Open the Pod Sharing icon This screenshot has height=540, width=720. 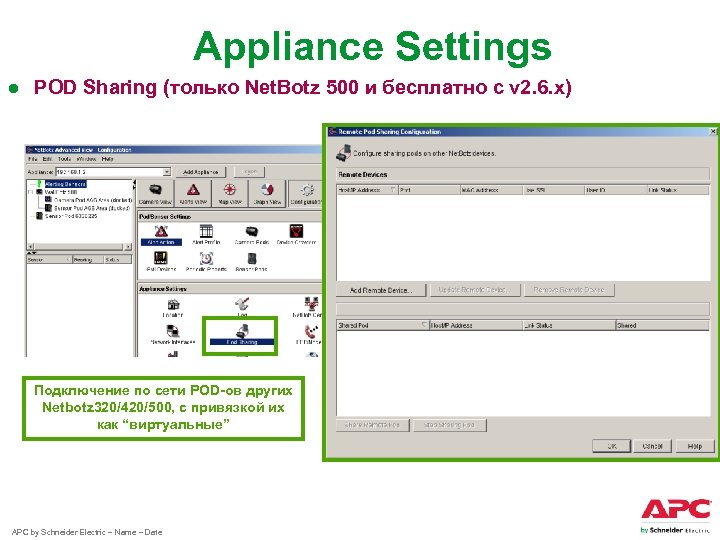click(242, 335)
